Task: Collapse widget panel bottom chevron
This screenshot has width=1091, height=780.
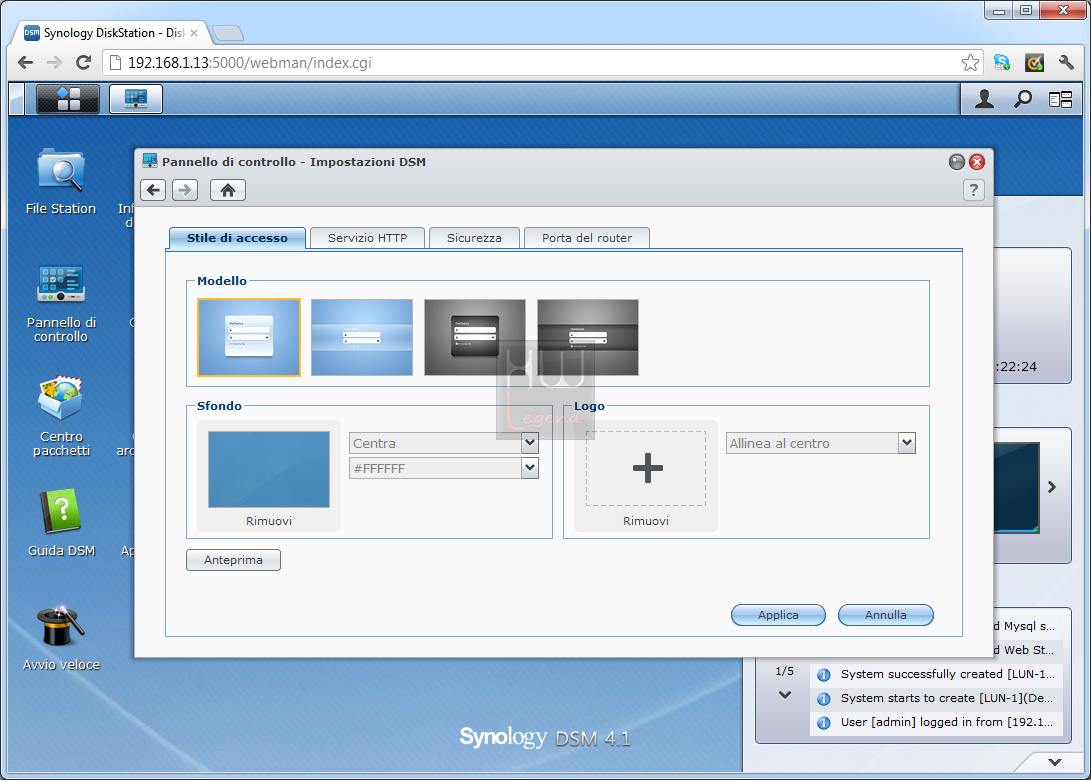Action: tap(1055, 762)
